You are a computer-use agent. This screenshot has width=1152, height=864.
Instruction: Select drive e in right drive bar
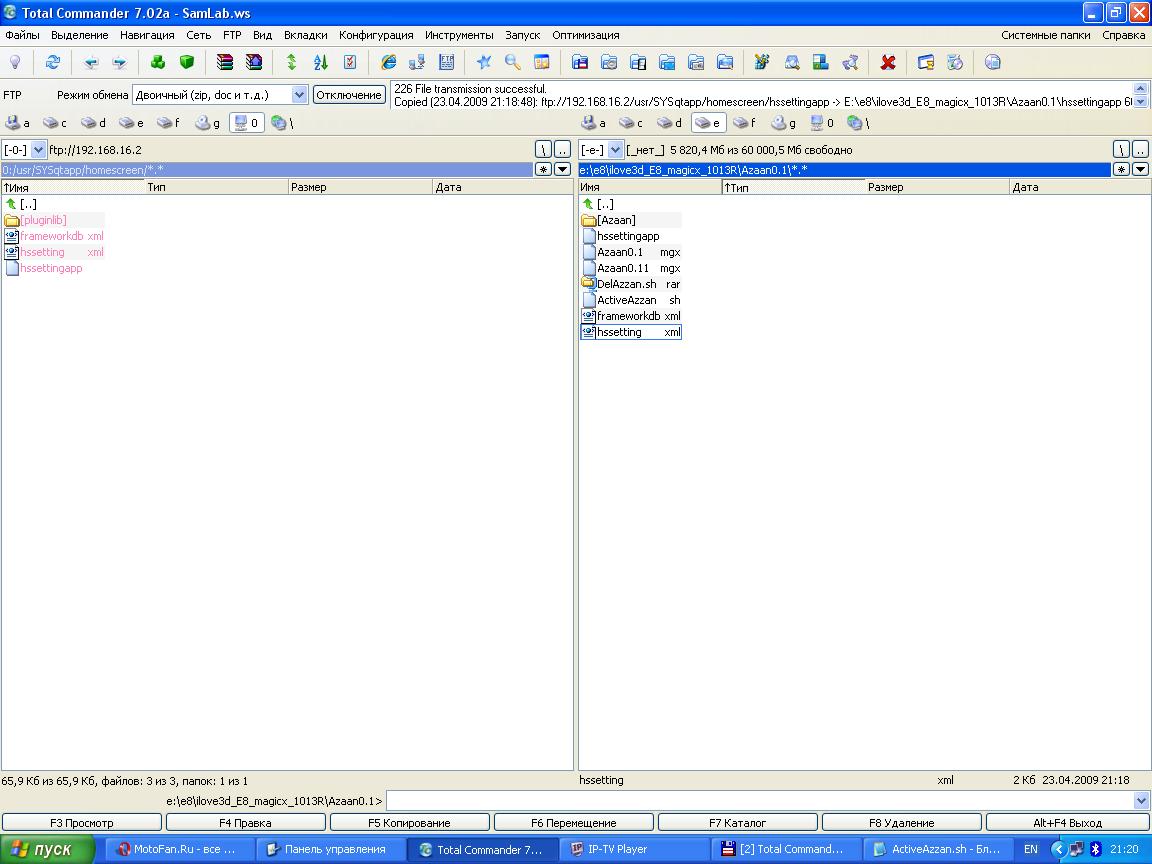point(708,123)
